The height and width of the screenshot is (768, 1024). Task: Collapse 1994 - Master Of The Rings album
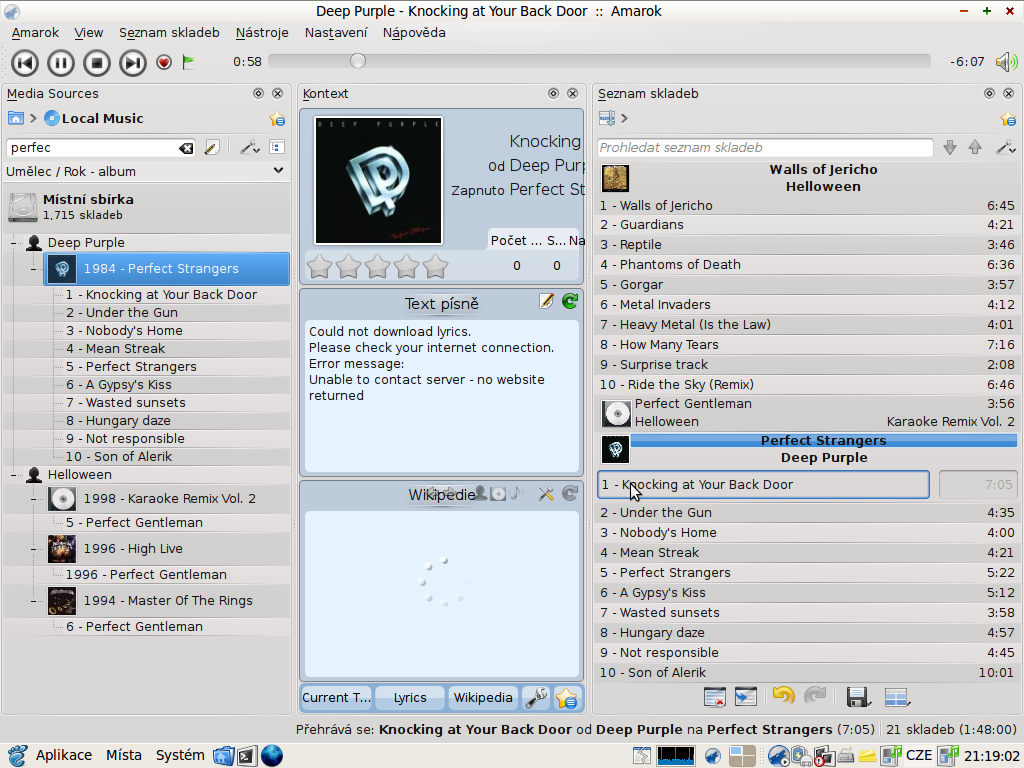click(x=33, y=601)
